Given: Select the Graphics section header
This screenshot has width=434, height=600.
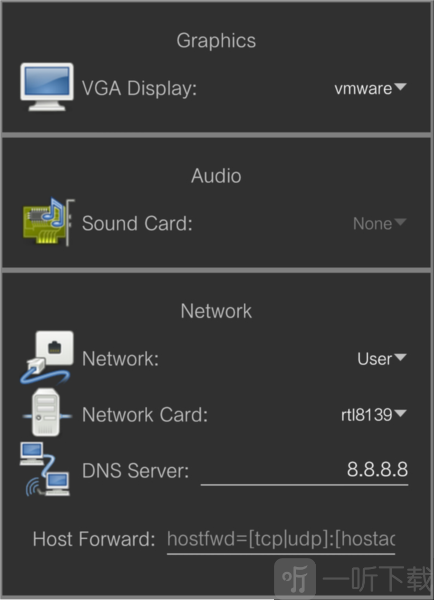Looking at the screenshot, I should 216,41.
